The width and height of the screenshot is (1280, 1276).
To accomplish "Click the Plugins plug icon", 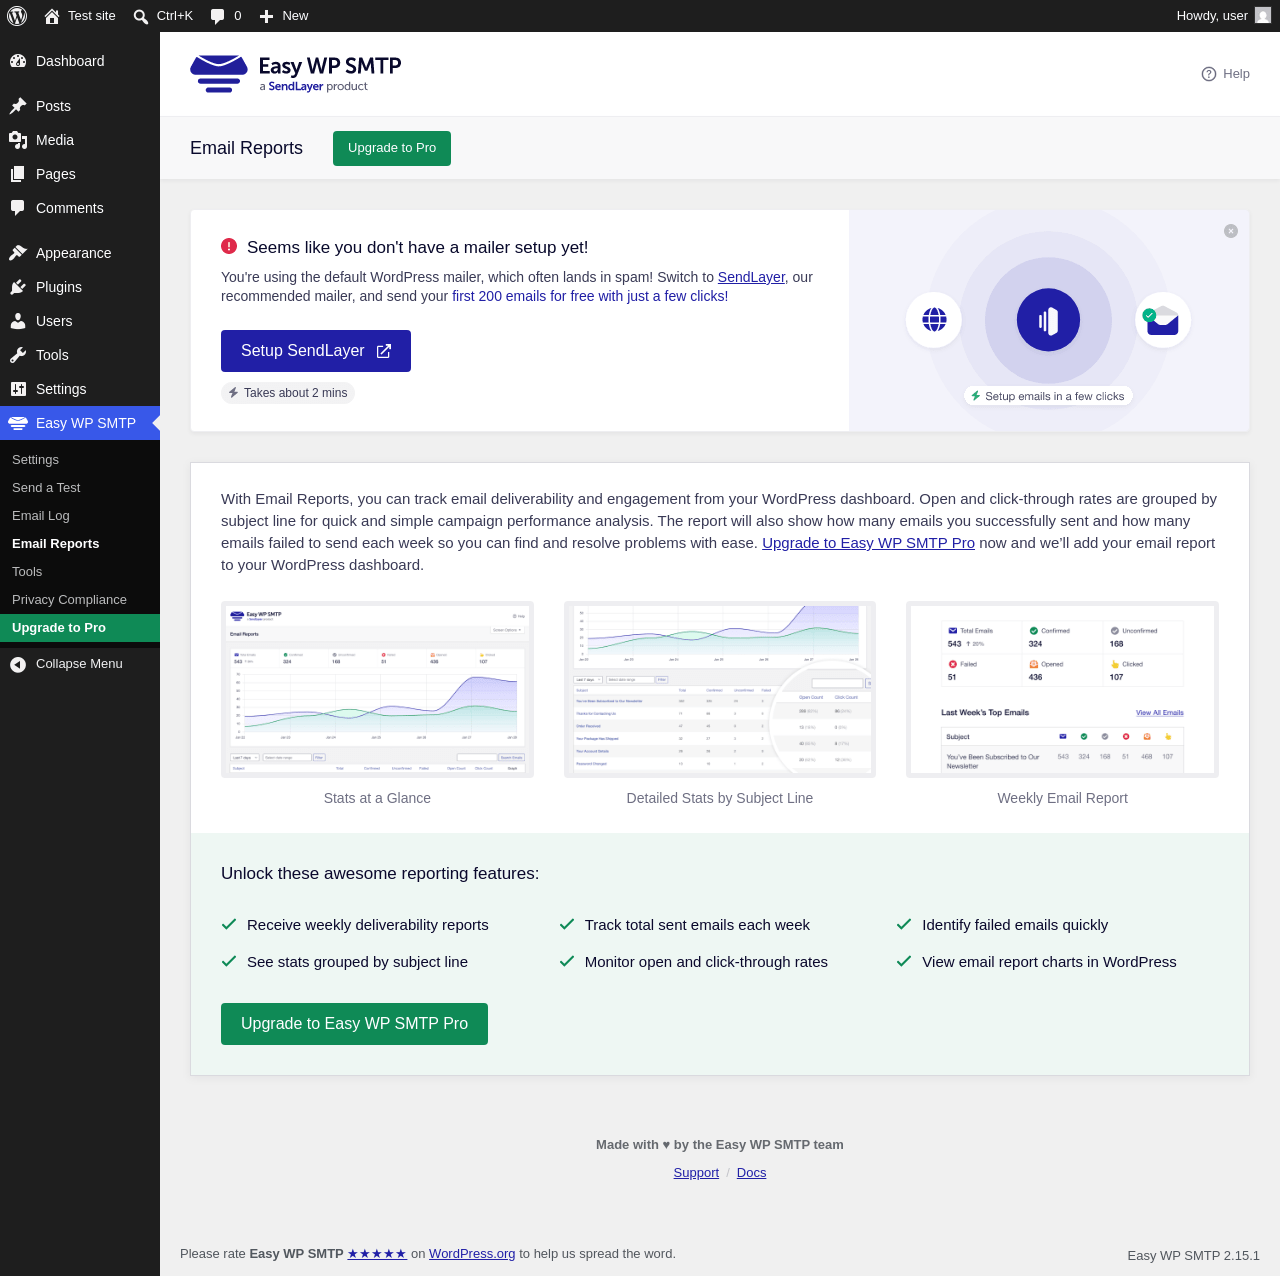I will pos(18,287).
